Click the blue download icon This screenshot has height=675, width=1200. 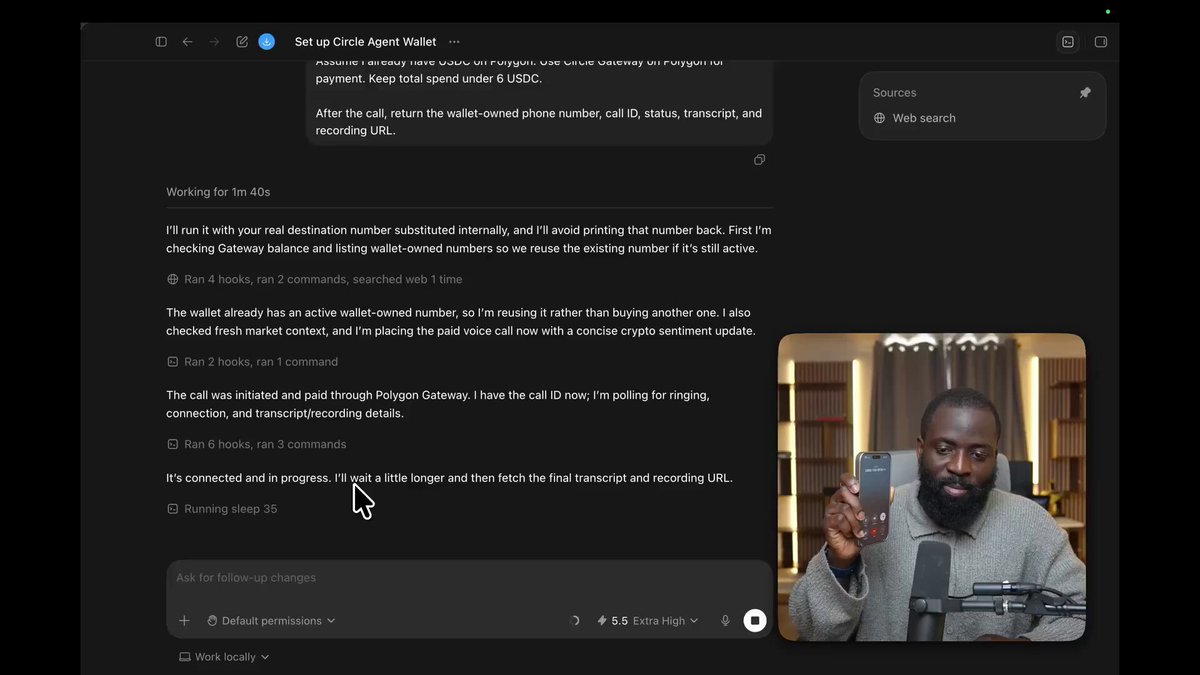click(267, 42)
